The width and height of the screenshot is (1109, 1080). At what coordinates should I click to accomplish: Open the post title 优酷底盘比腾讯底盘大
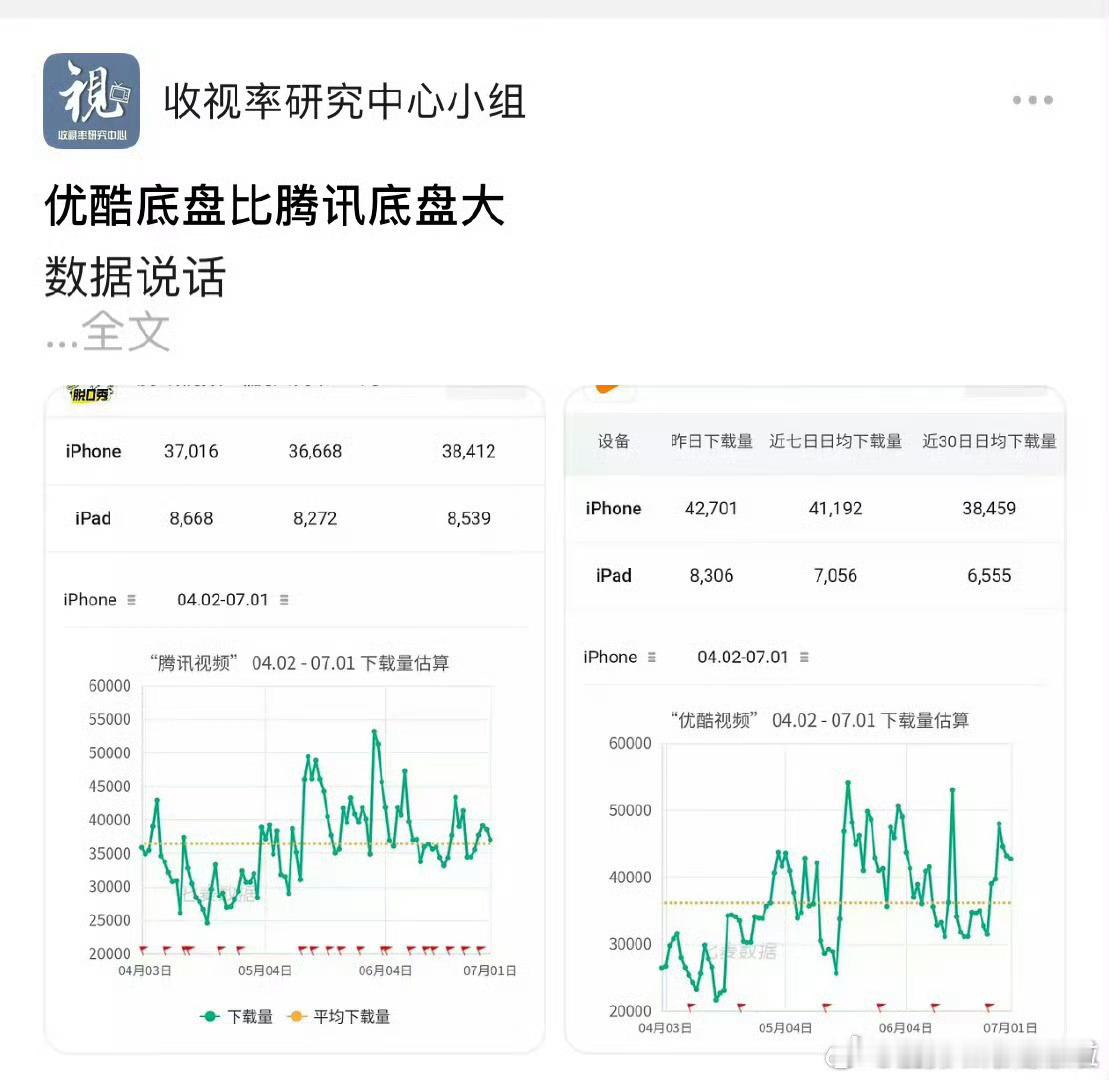coord(275,206)
